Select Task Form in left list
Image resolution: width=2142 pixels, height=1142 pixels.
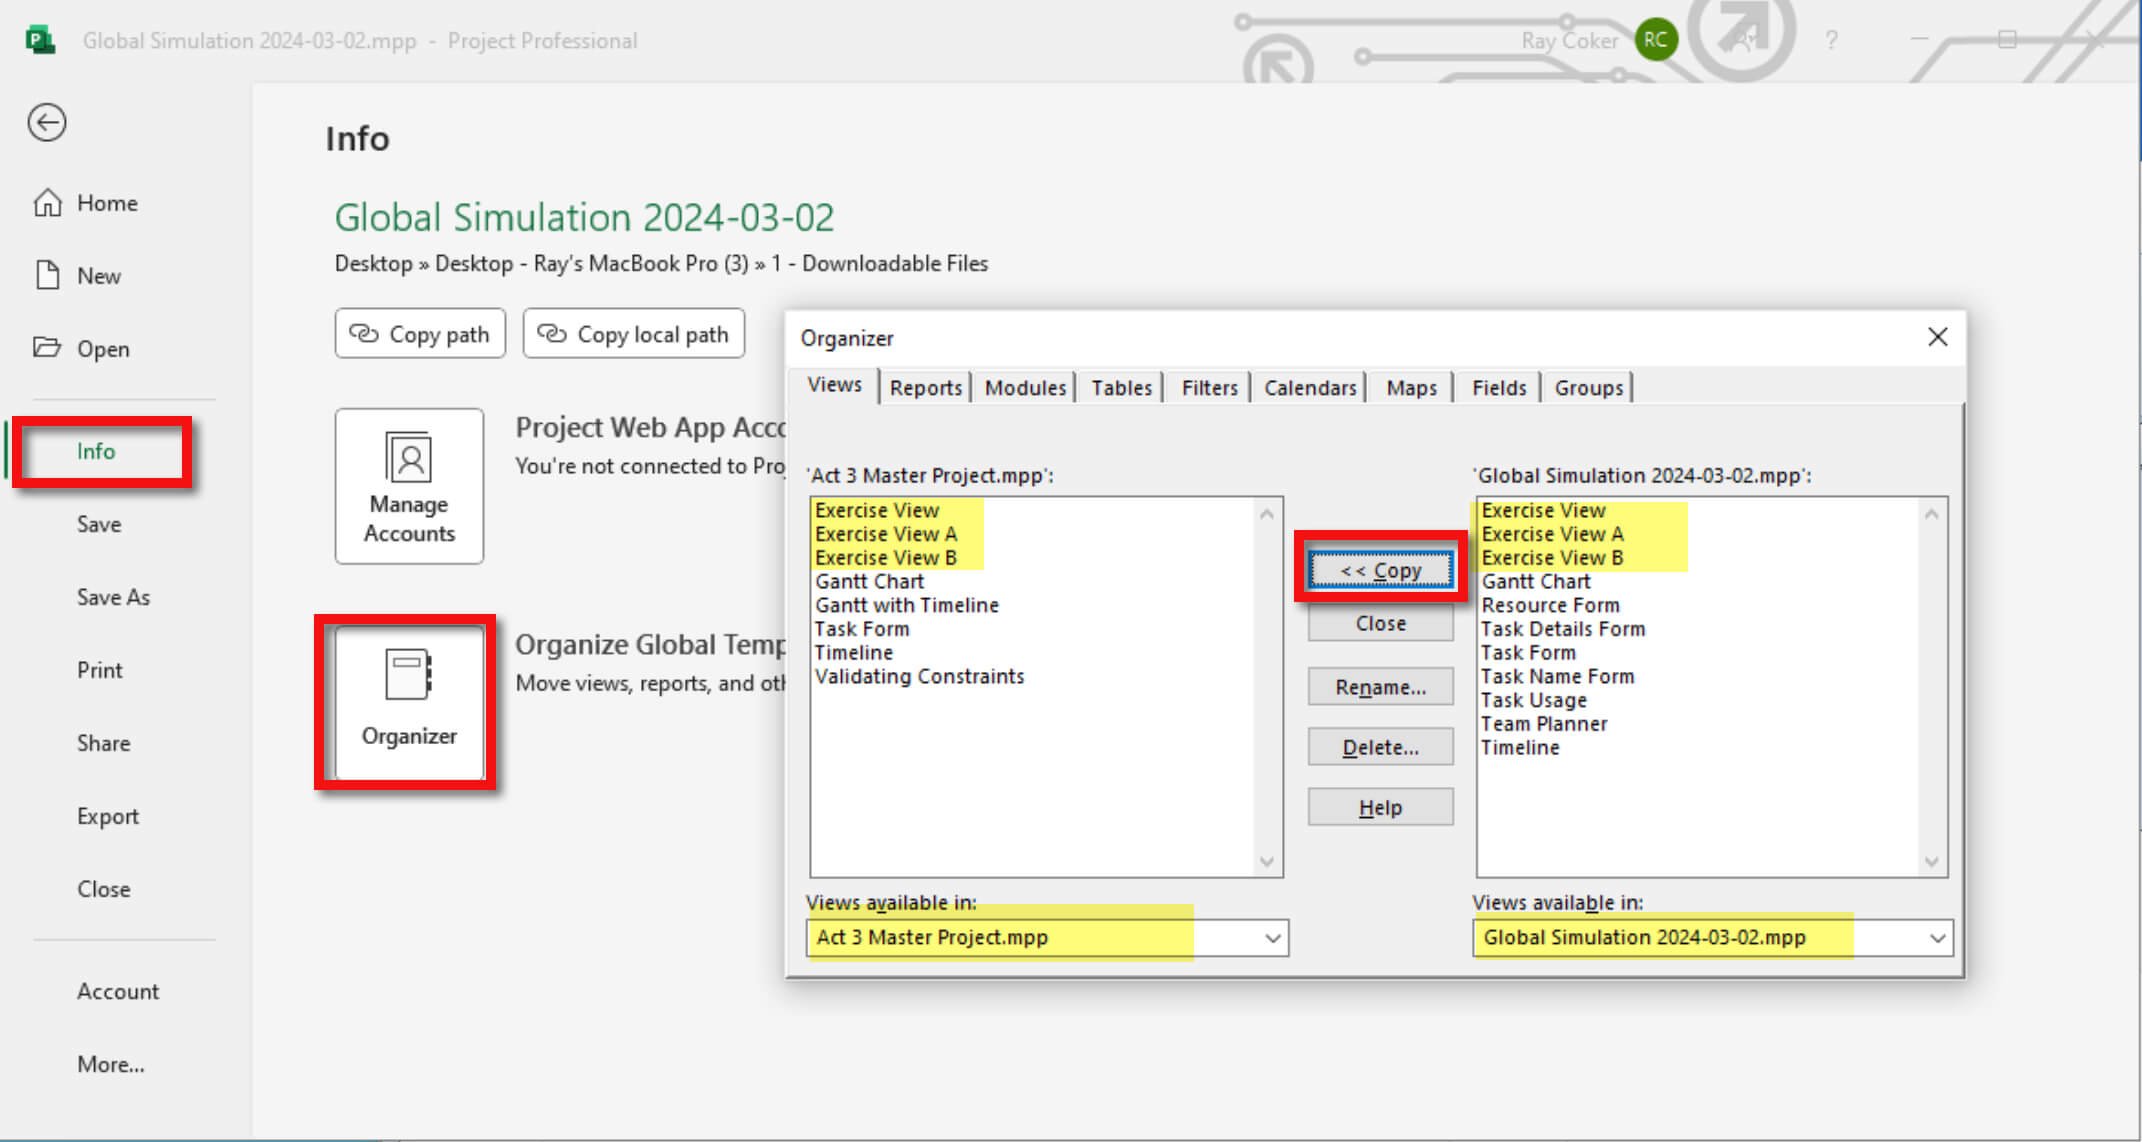coord(862,629)
